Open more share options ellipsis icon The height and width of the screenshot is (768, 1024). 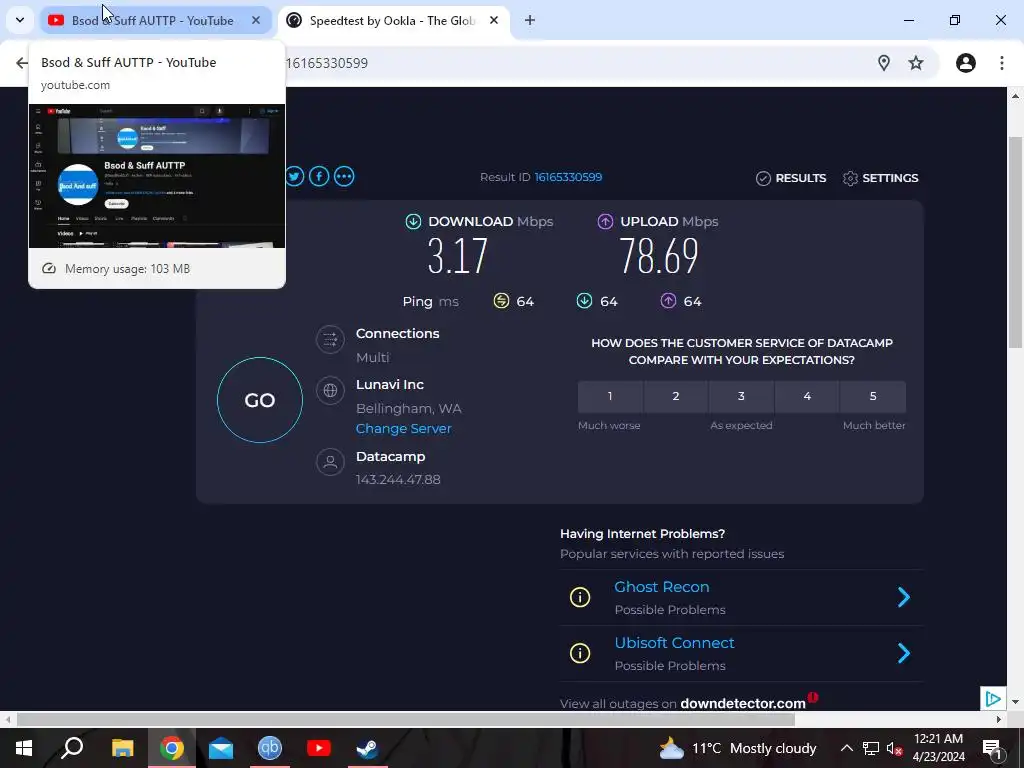344,176
